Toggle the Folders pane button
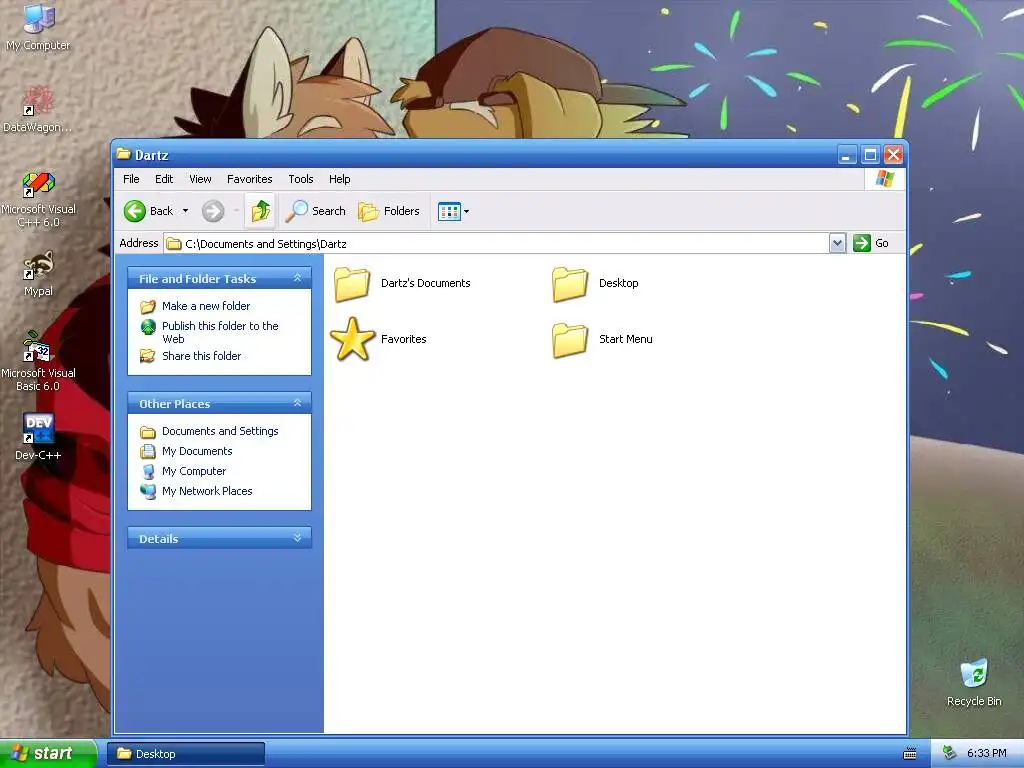1024x768 pixels. 389,211
